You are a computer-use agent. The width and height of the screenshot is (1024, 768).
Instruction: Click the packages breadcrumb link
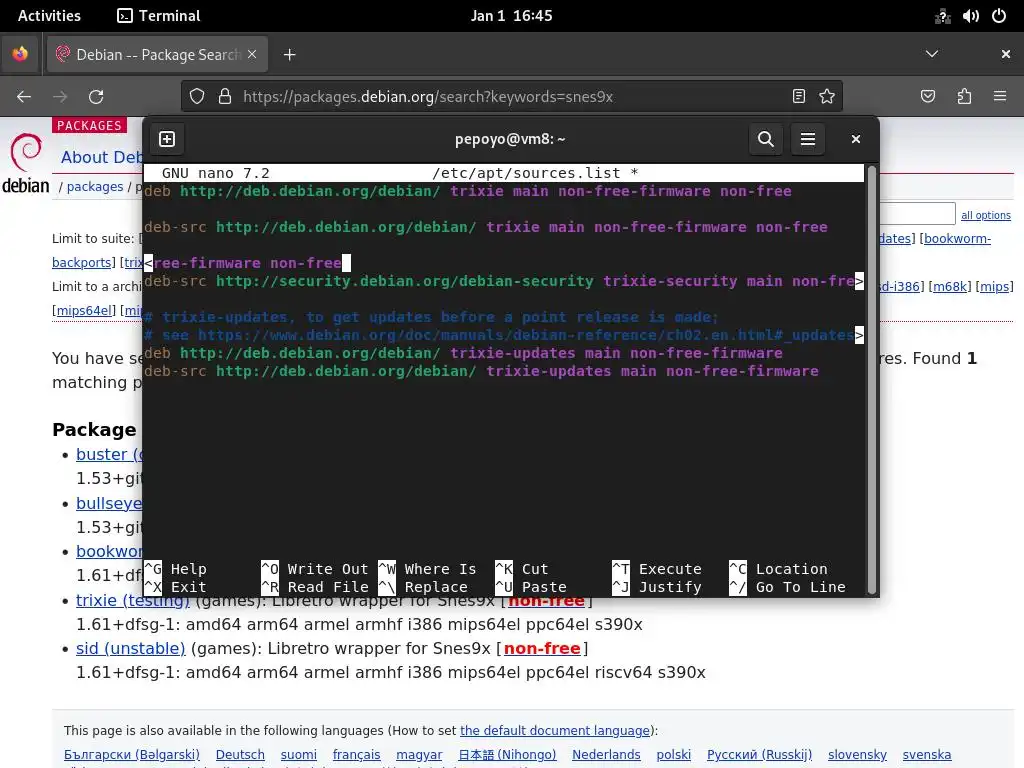click(95, 187)
